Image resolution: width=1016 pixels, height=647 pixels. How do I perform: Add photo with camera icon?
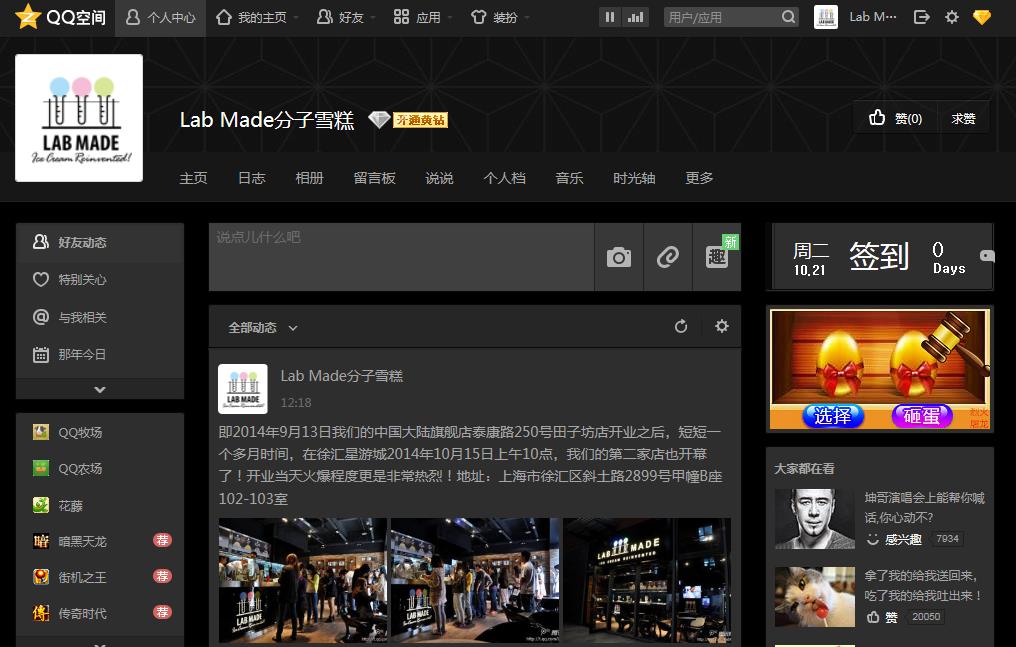click(619, 257)
